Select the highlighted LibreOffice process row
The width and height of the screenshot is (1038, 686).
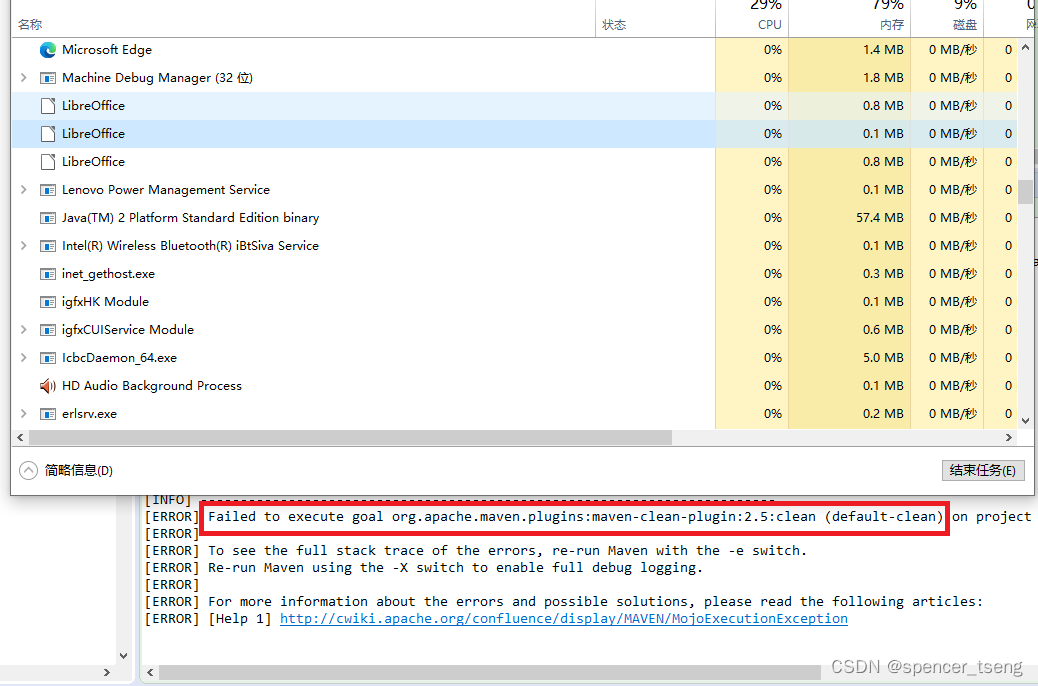click(x=300, y=133)
